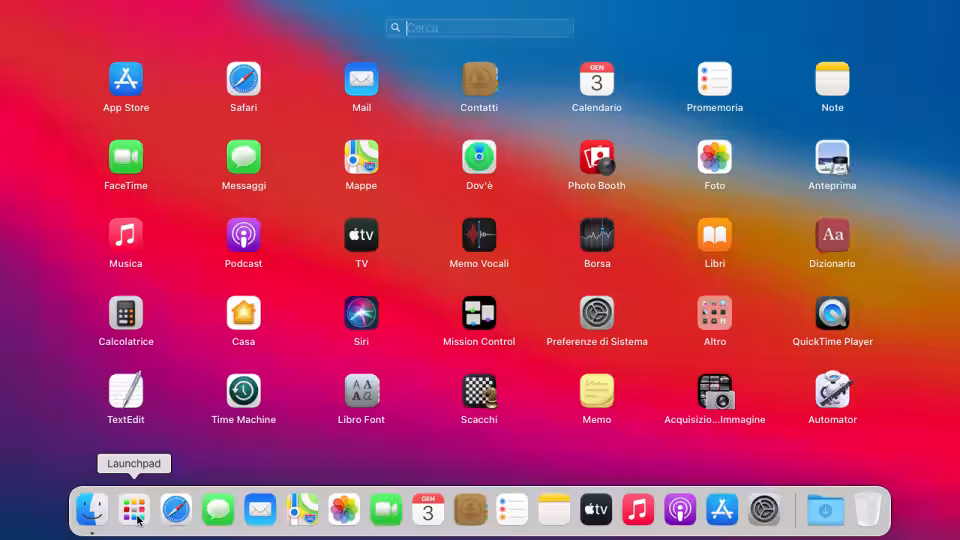The width and height of the screenshot is (960, 540).
Task: Open Borsa stocks app
Action: pos(597,234)
